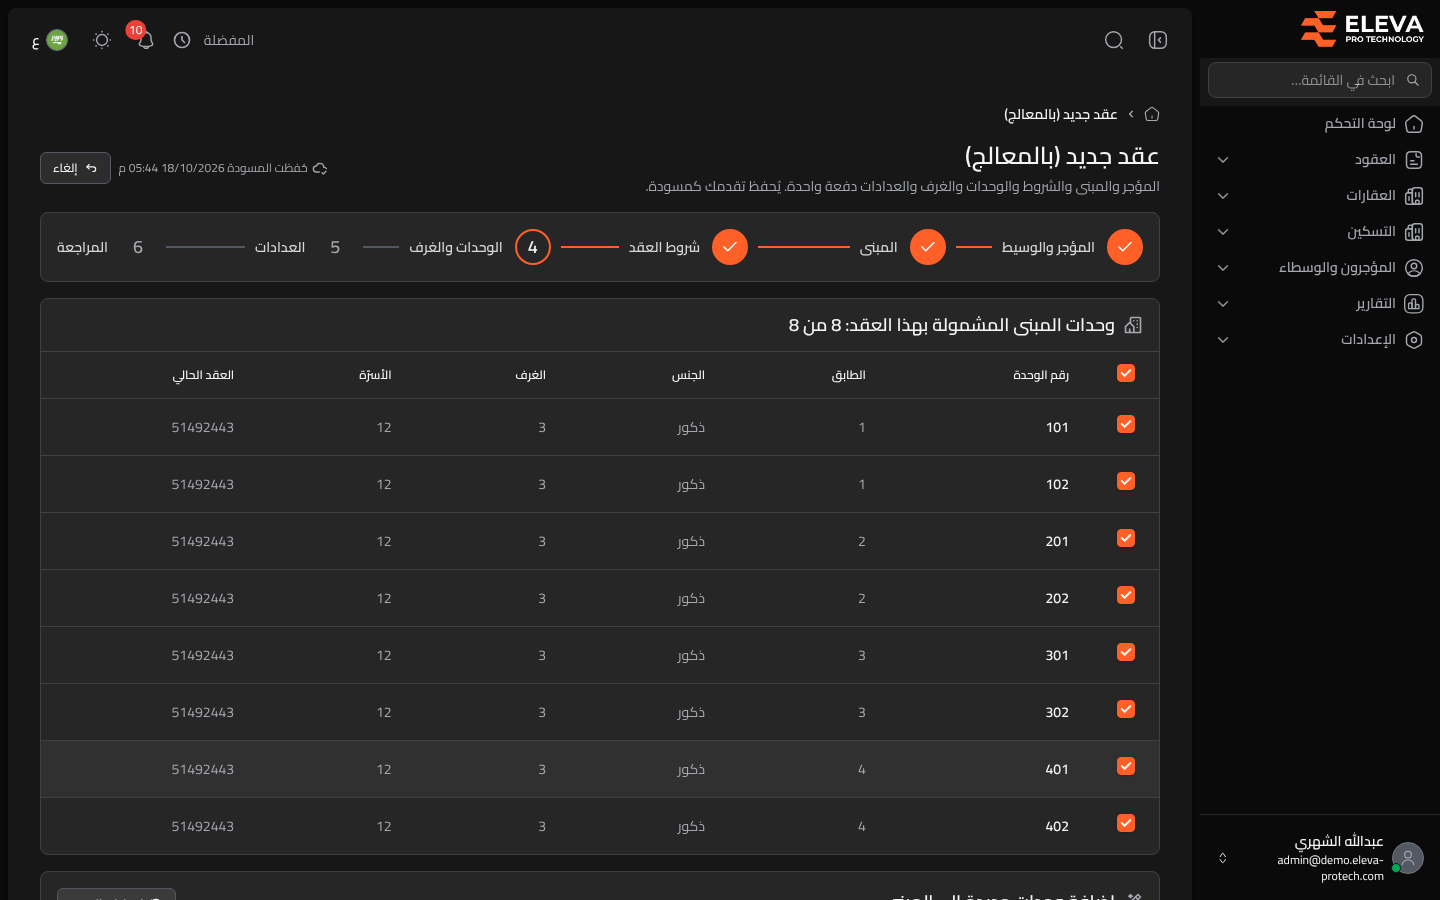Image resolution: width=1440 pixels, height=900 pixels.
Task: Open المفضلة favorites link
Action: coord(229,40)
